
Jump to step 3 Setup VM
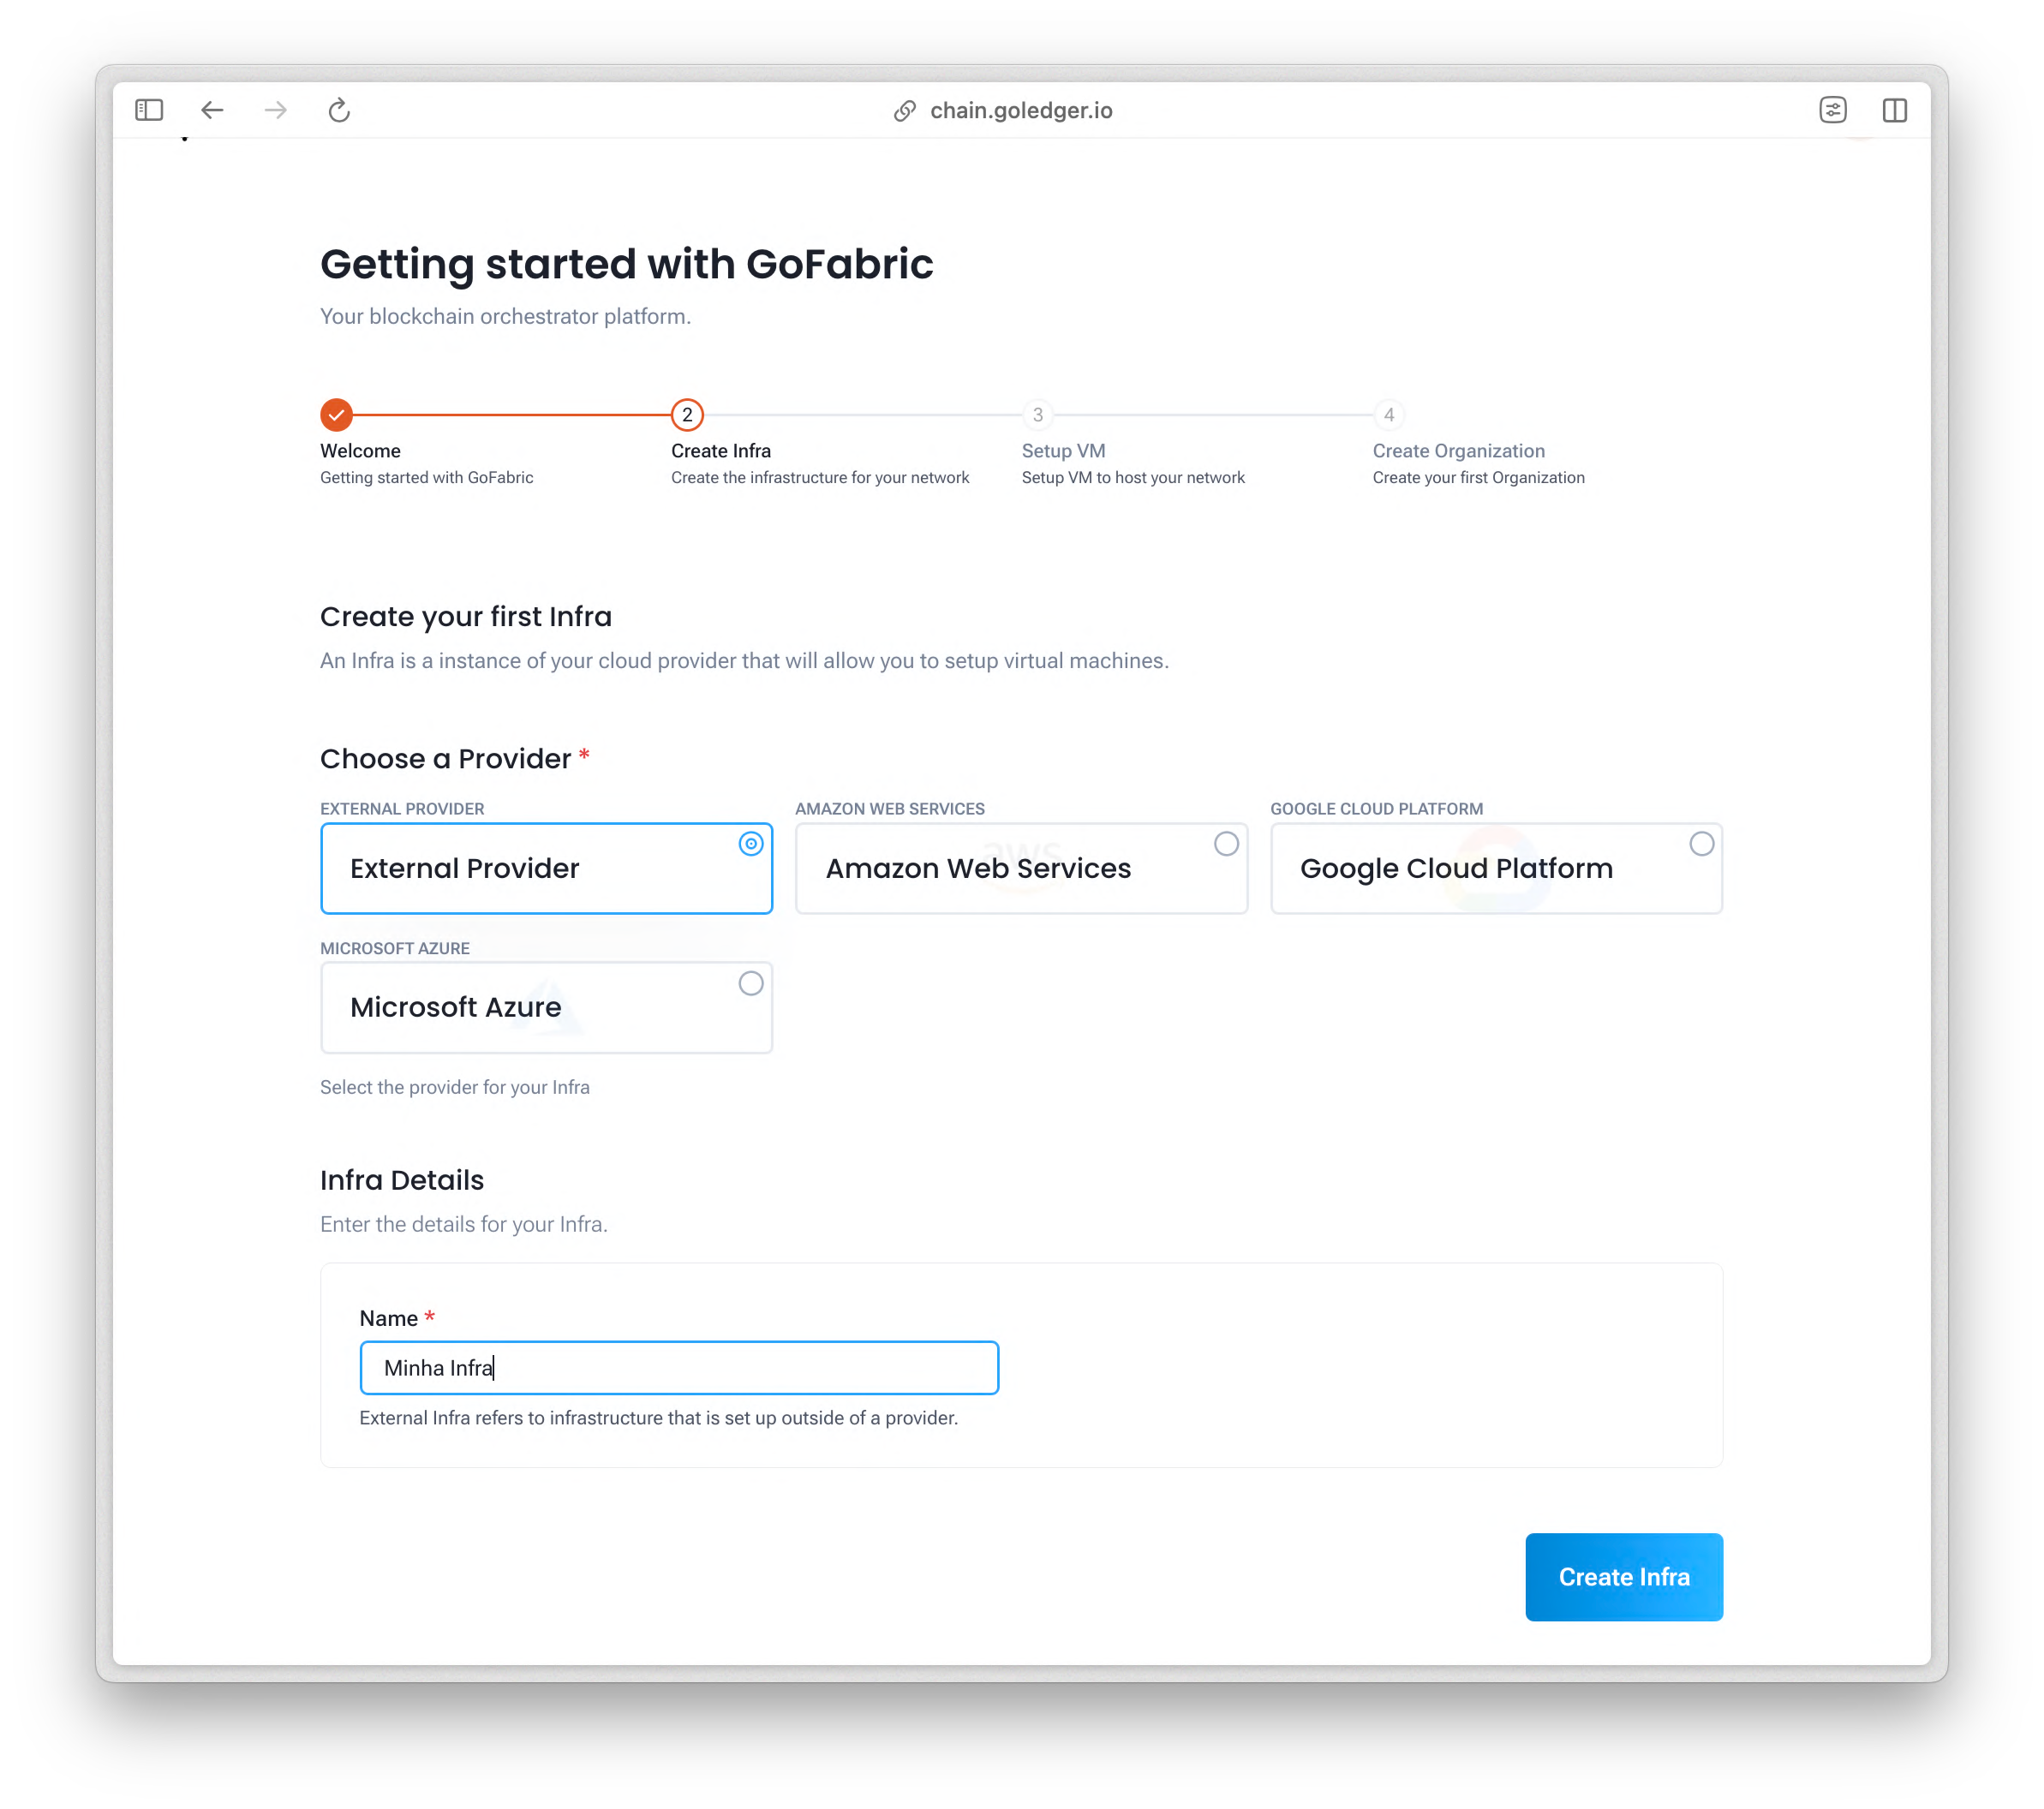[1038, 414]
